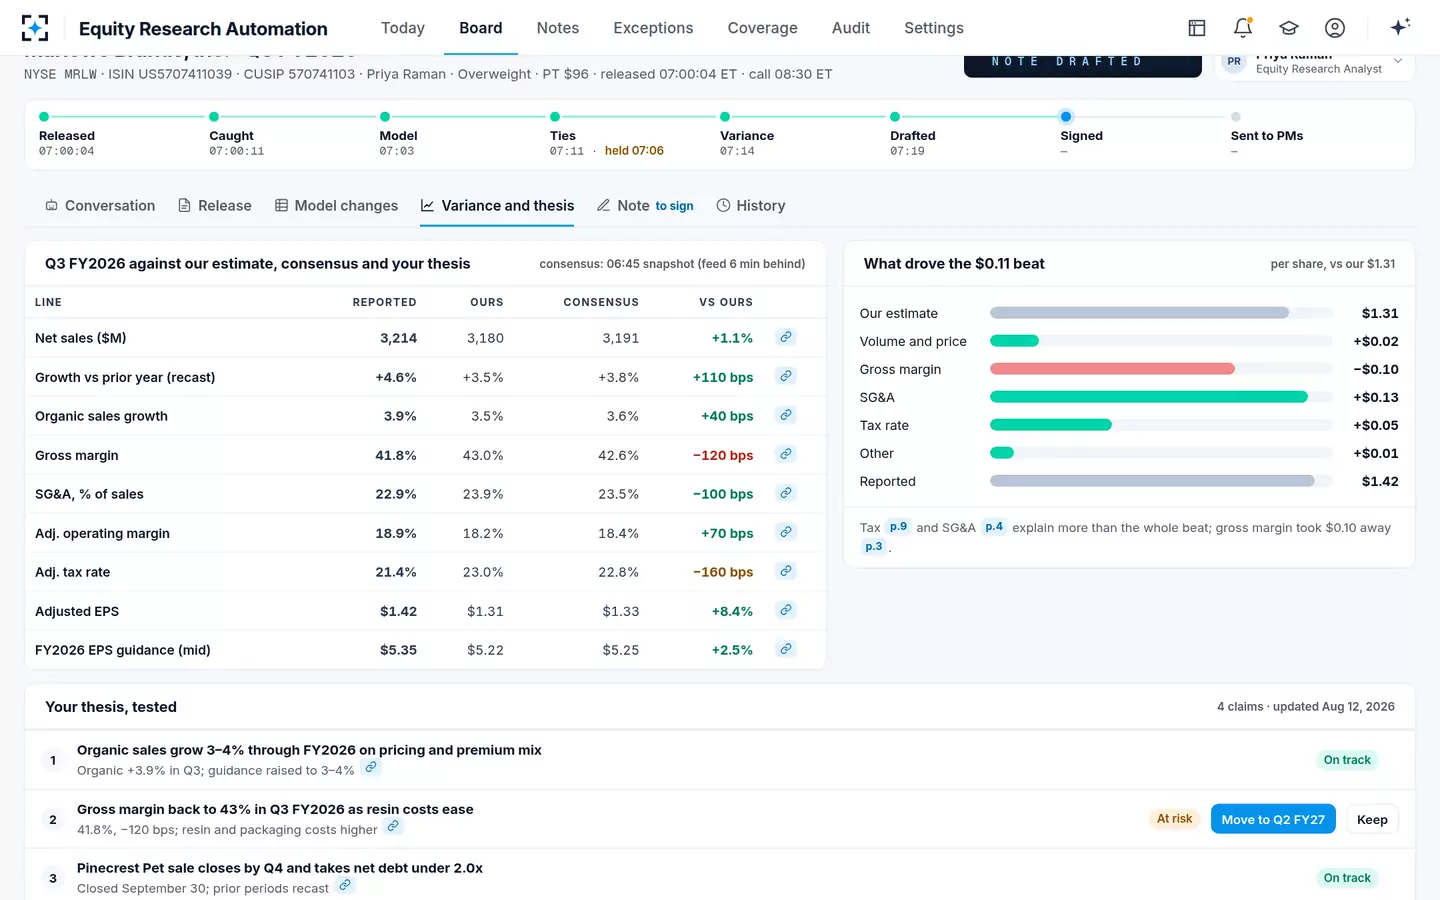Select the Release sub-tab
Image resolution: width=1440 pixels, height=900 pixels.
tap(215, 206)
